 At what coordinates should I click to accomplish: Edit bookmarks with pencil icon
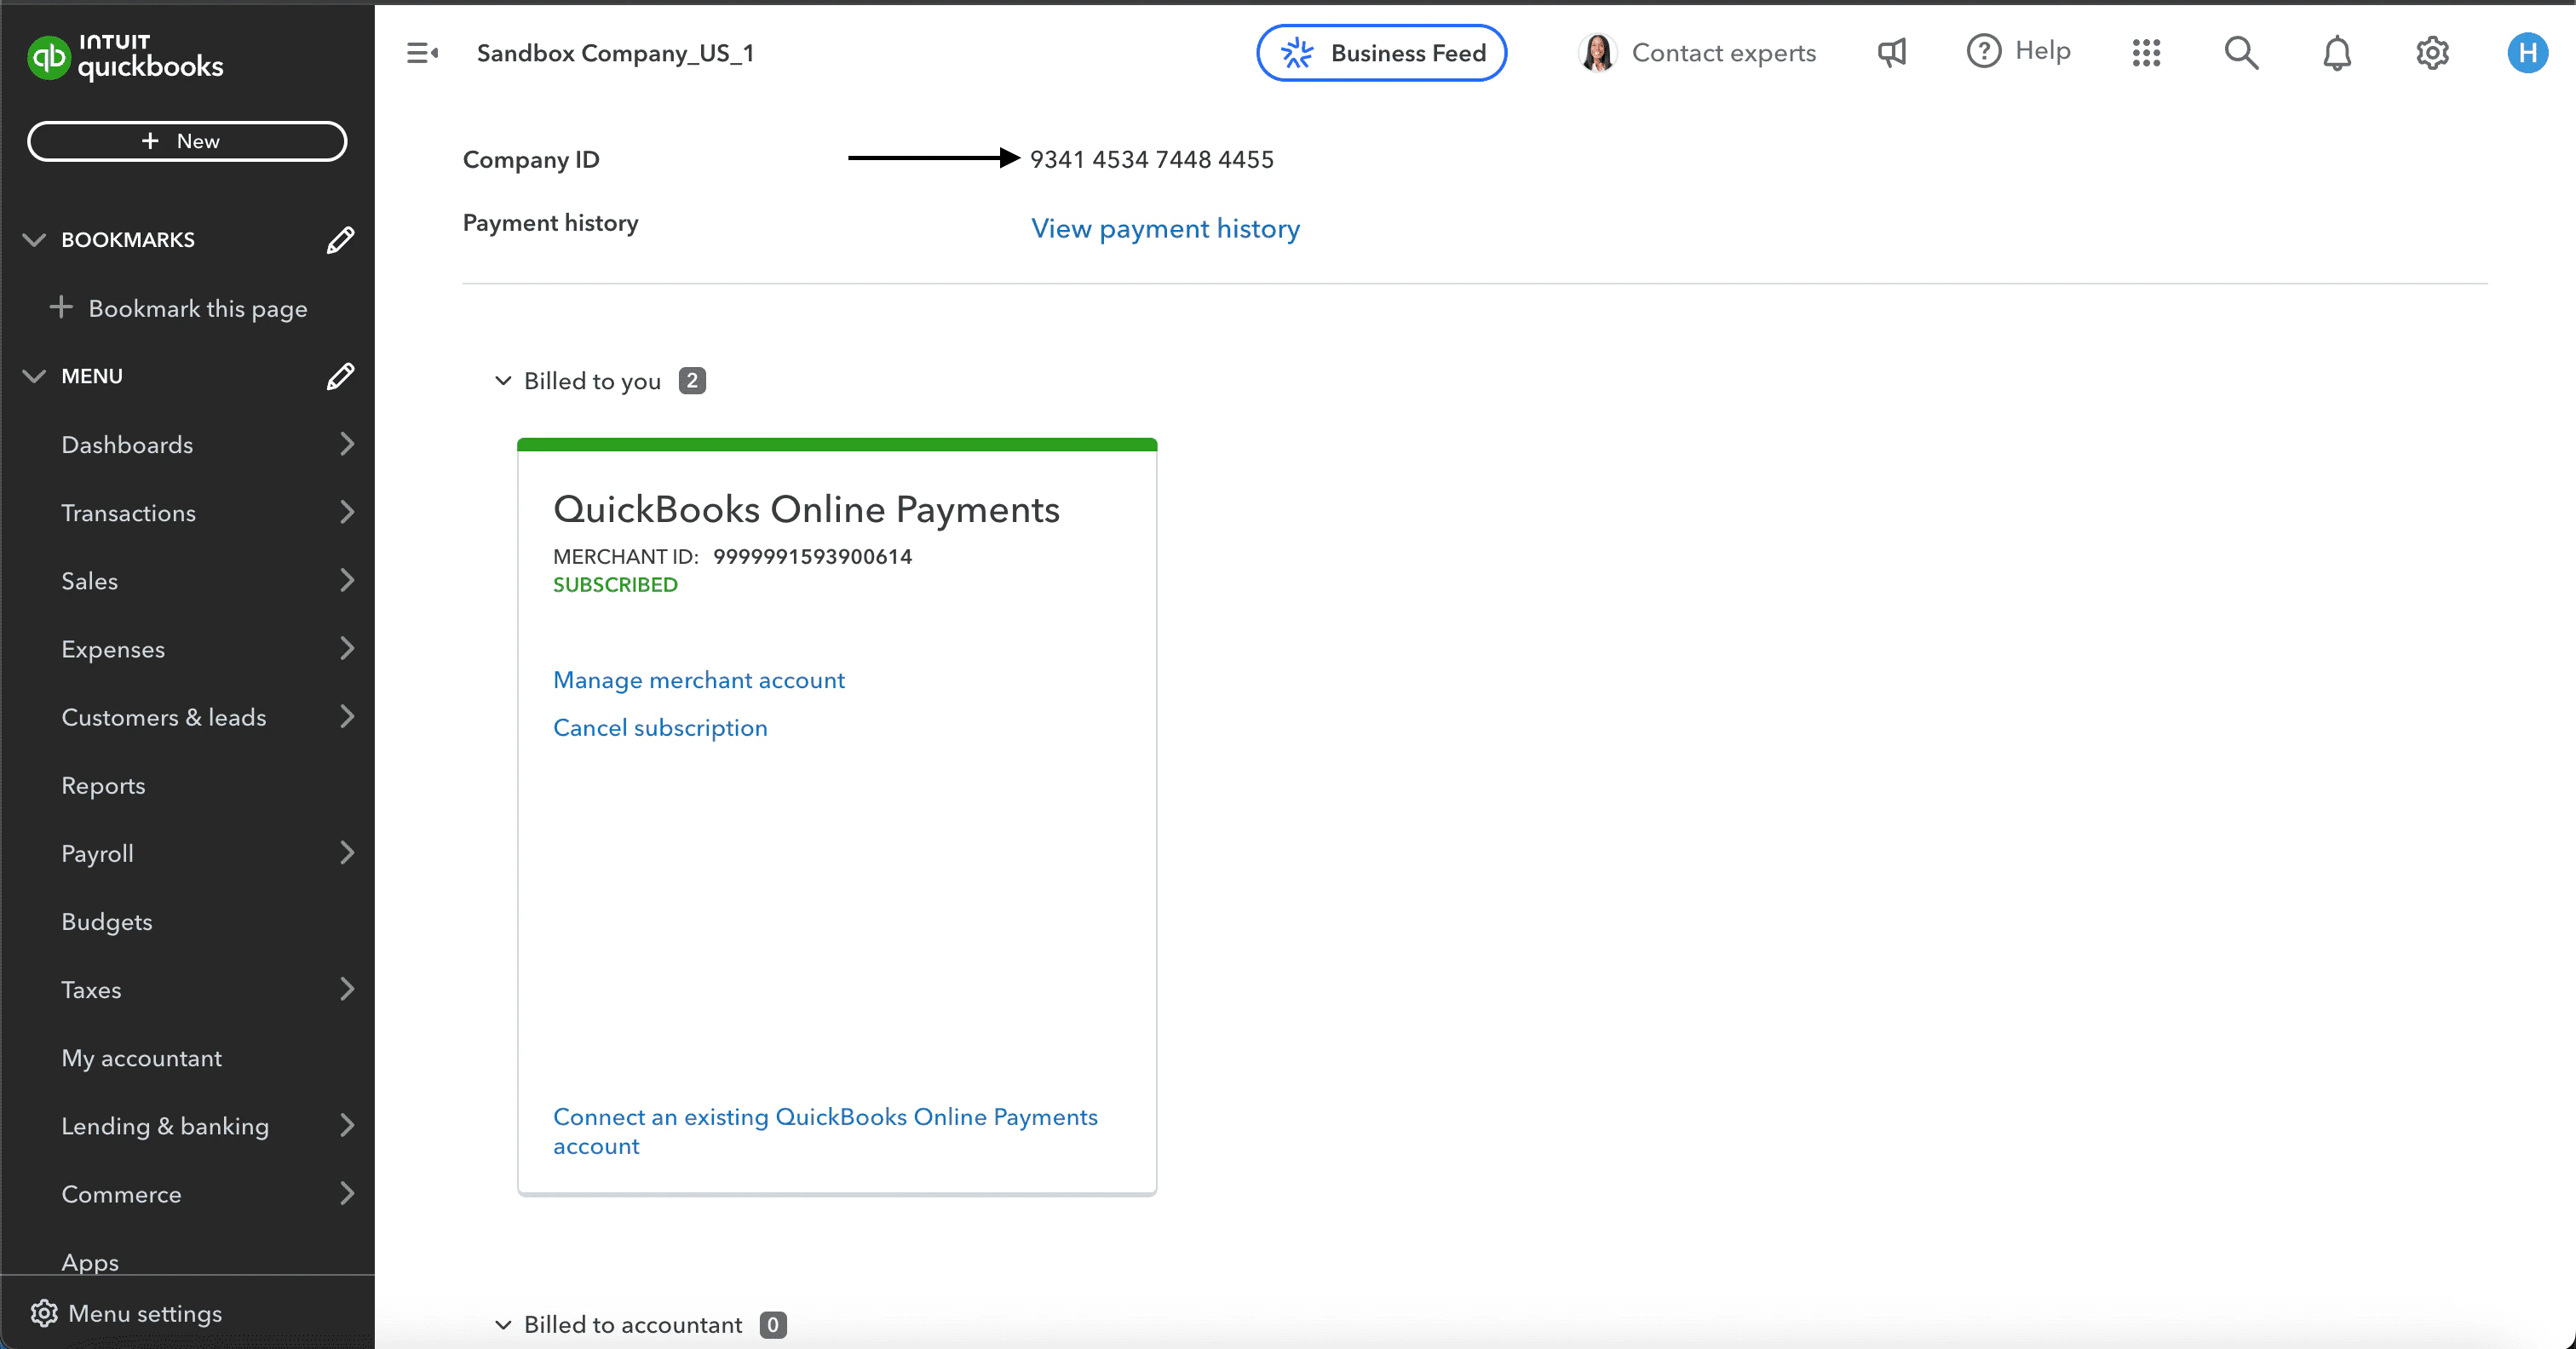[340, 240]
